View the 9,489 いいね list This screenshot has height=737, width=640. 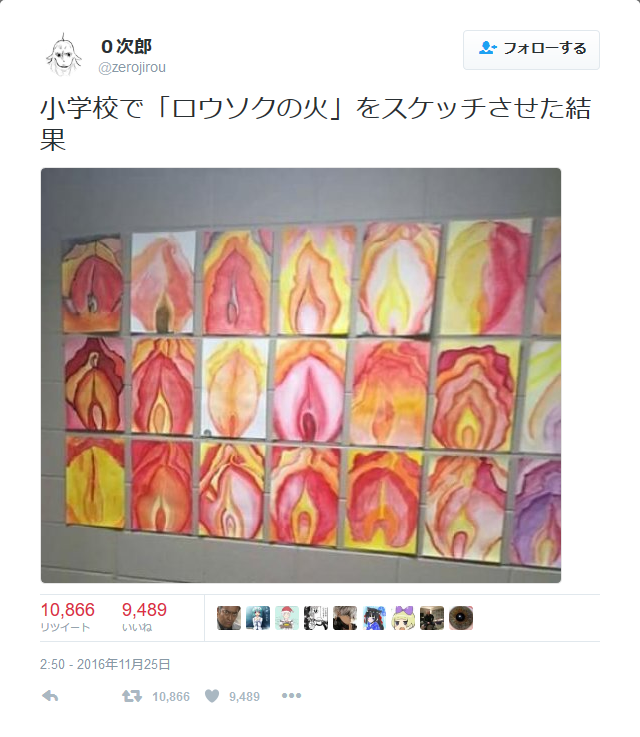[x=144, y=617]
